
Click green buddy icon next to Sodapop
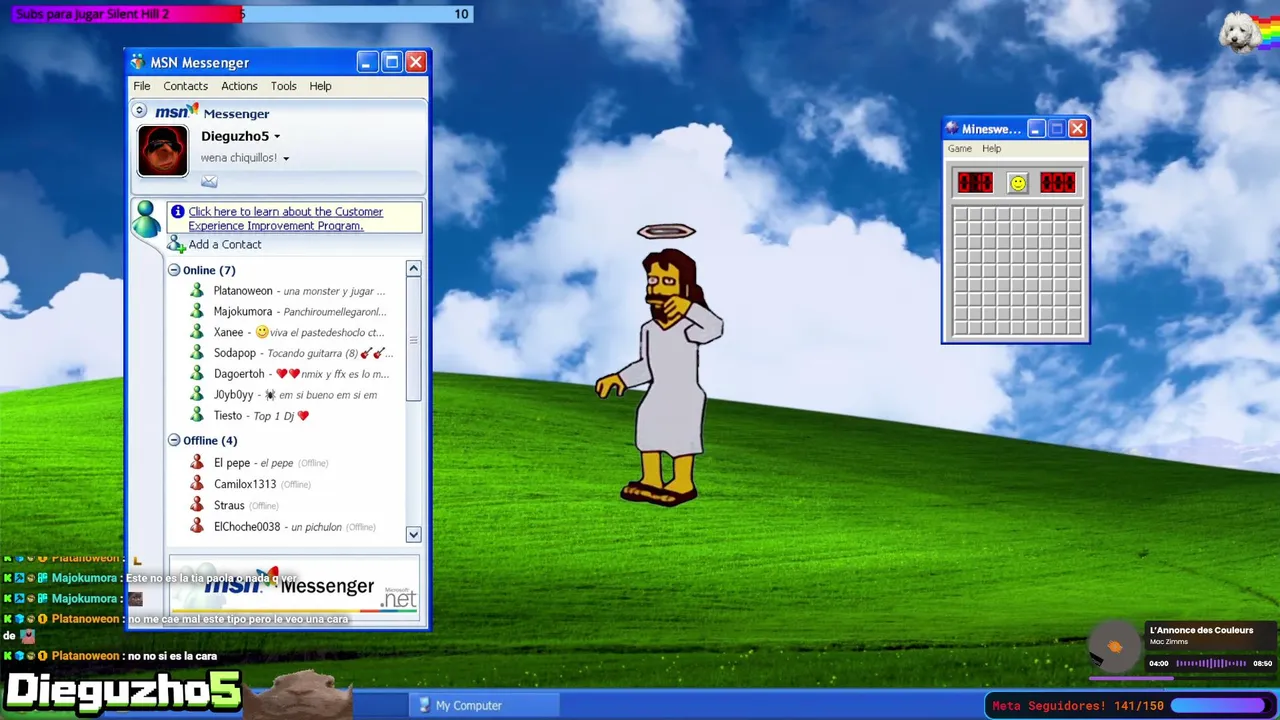[x=197, y=353]
